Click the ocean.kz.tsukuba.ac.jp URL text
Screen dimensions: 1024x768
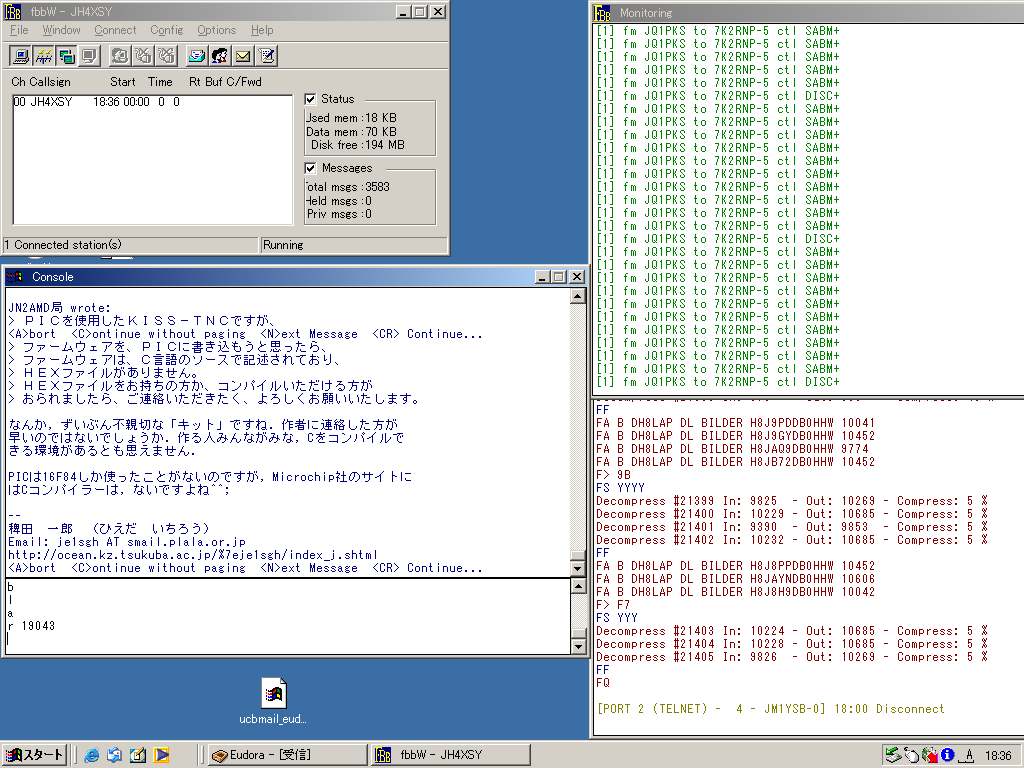193,554
